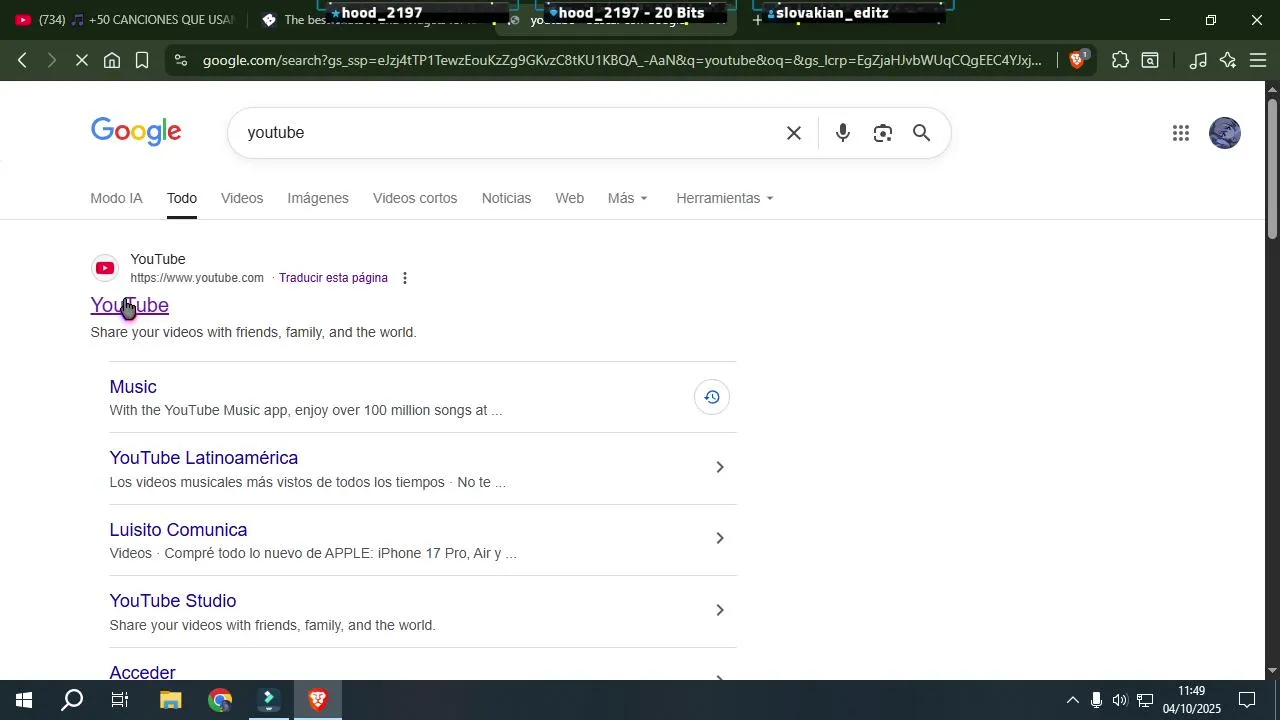Open the Google account profile avatar
1280x720 pixels.
click(x=1225, y=133)
